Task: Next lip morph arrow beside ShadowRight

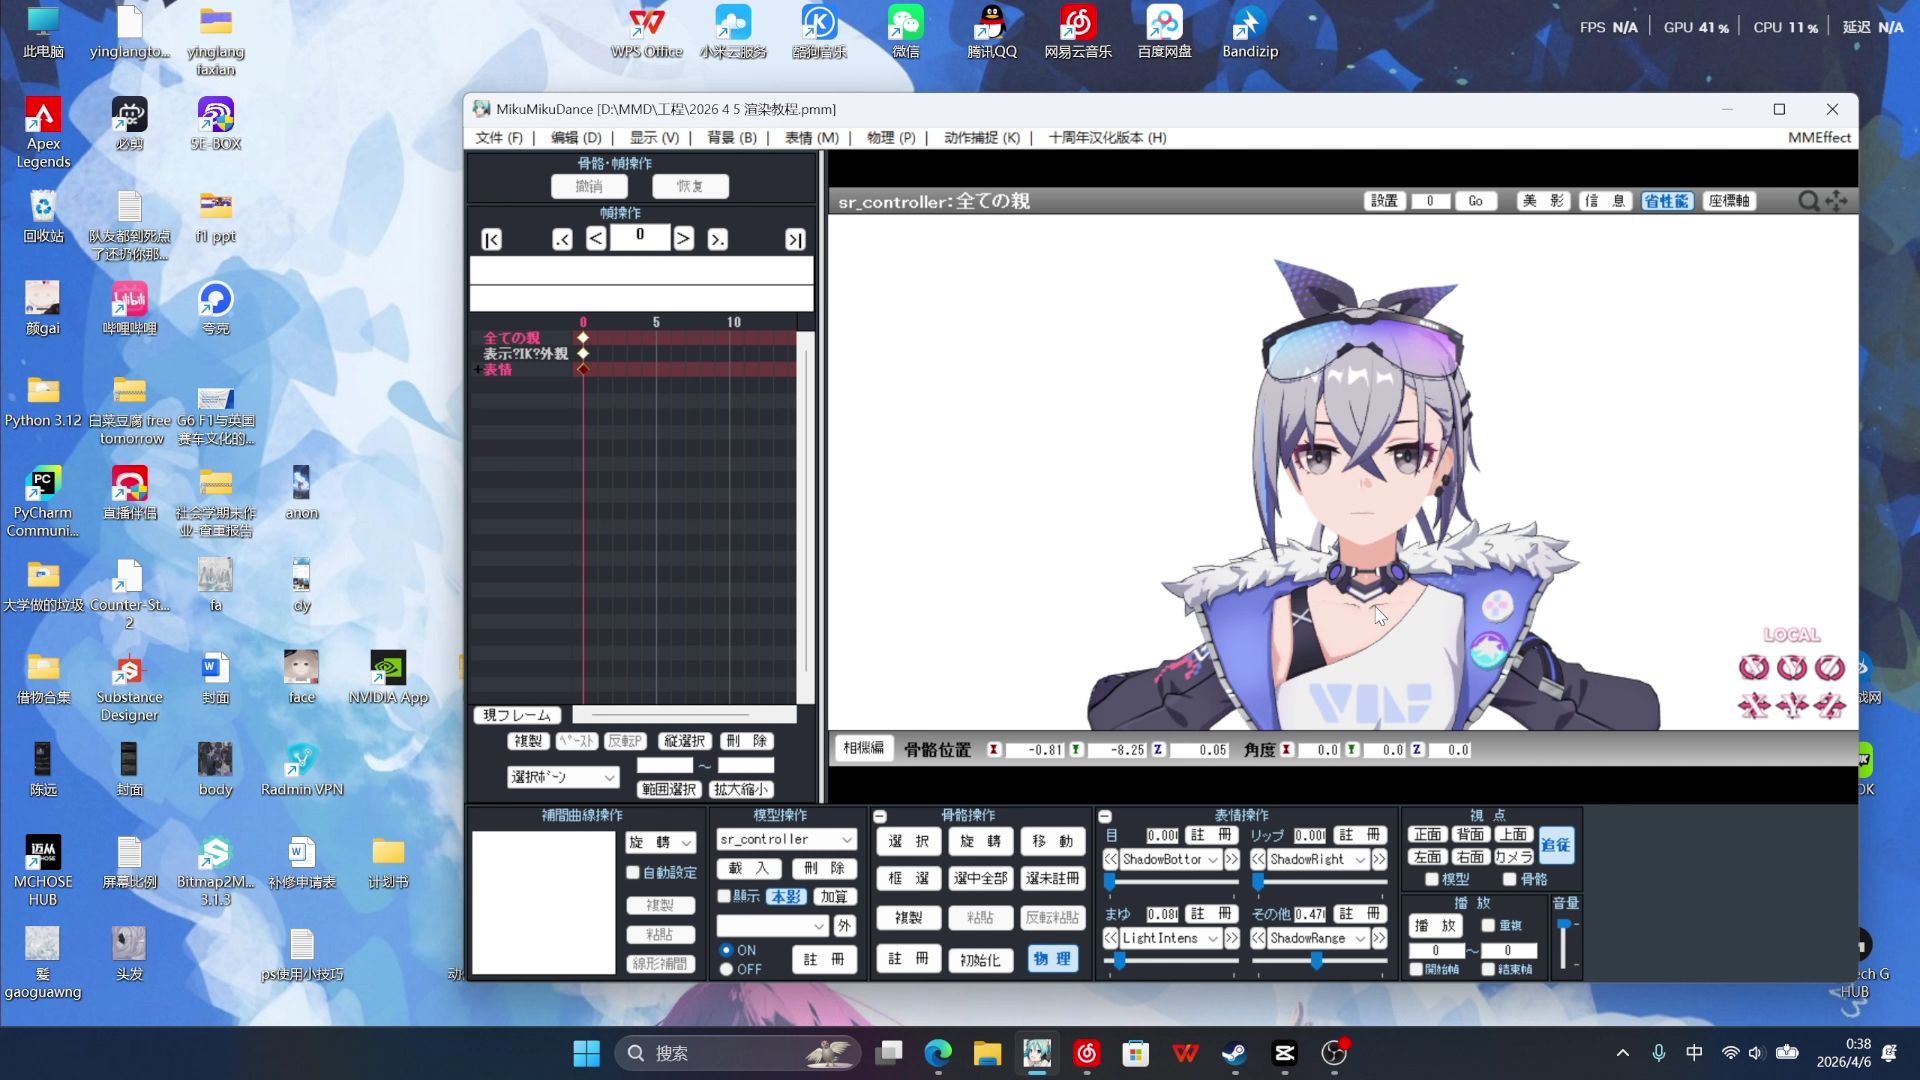Action: tap(1380, 859)
